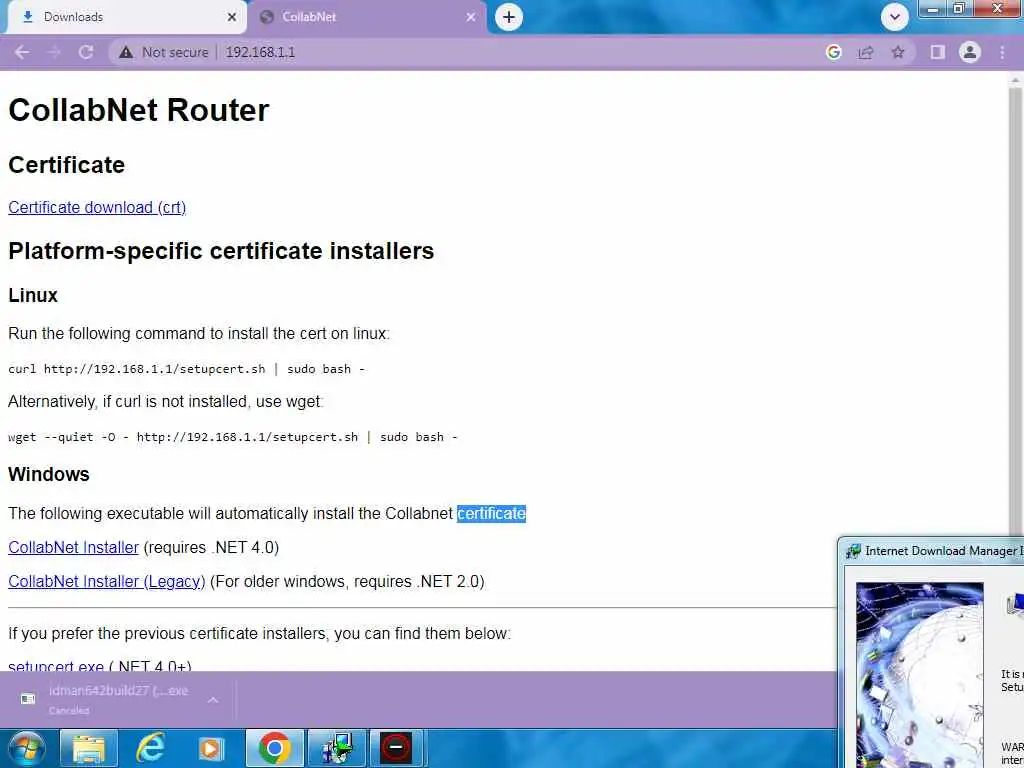Expand the tab search dropdown arrow
Screen dimensions: 1024x768
[x=895, y=17]
